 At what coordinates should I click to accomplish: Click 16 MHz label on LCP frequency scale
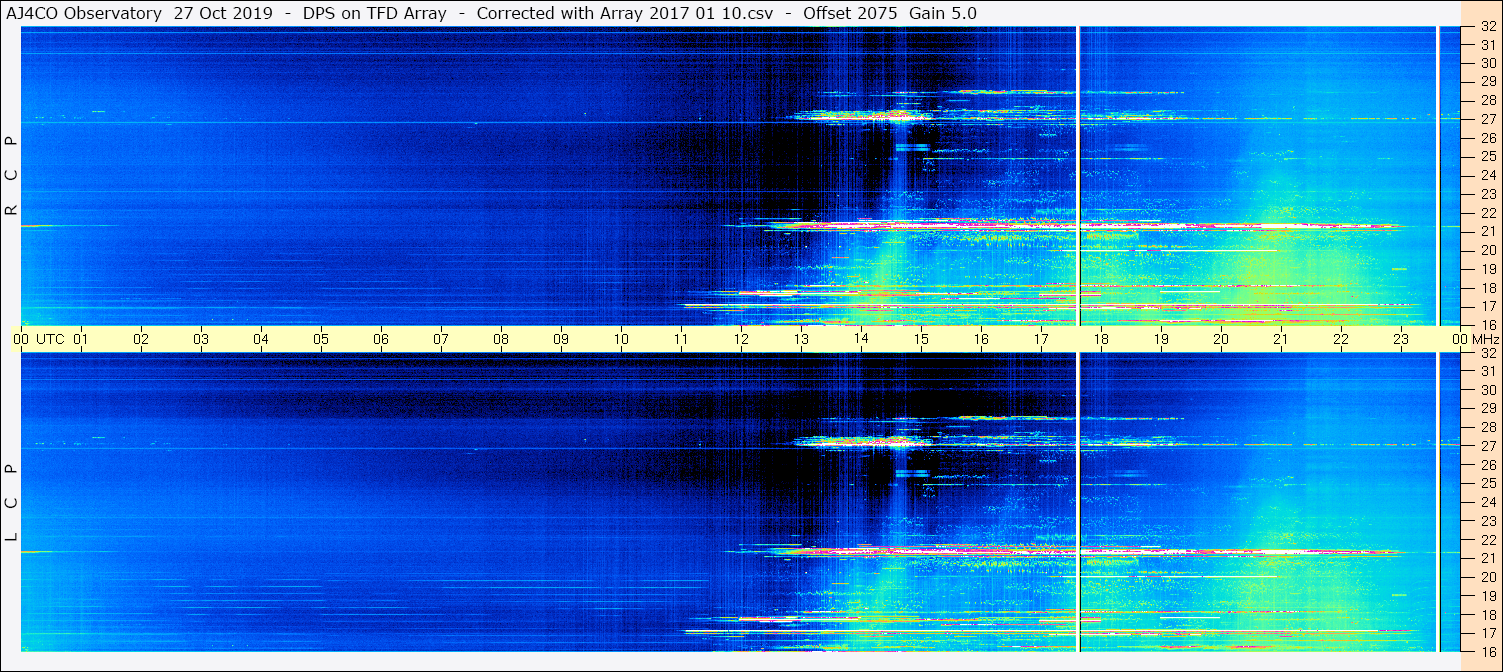[1488, 652]
